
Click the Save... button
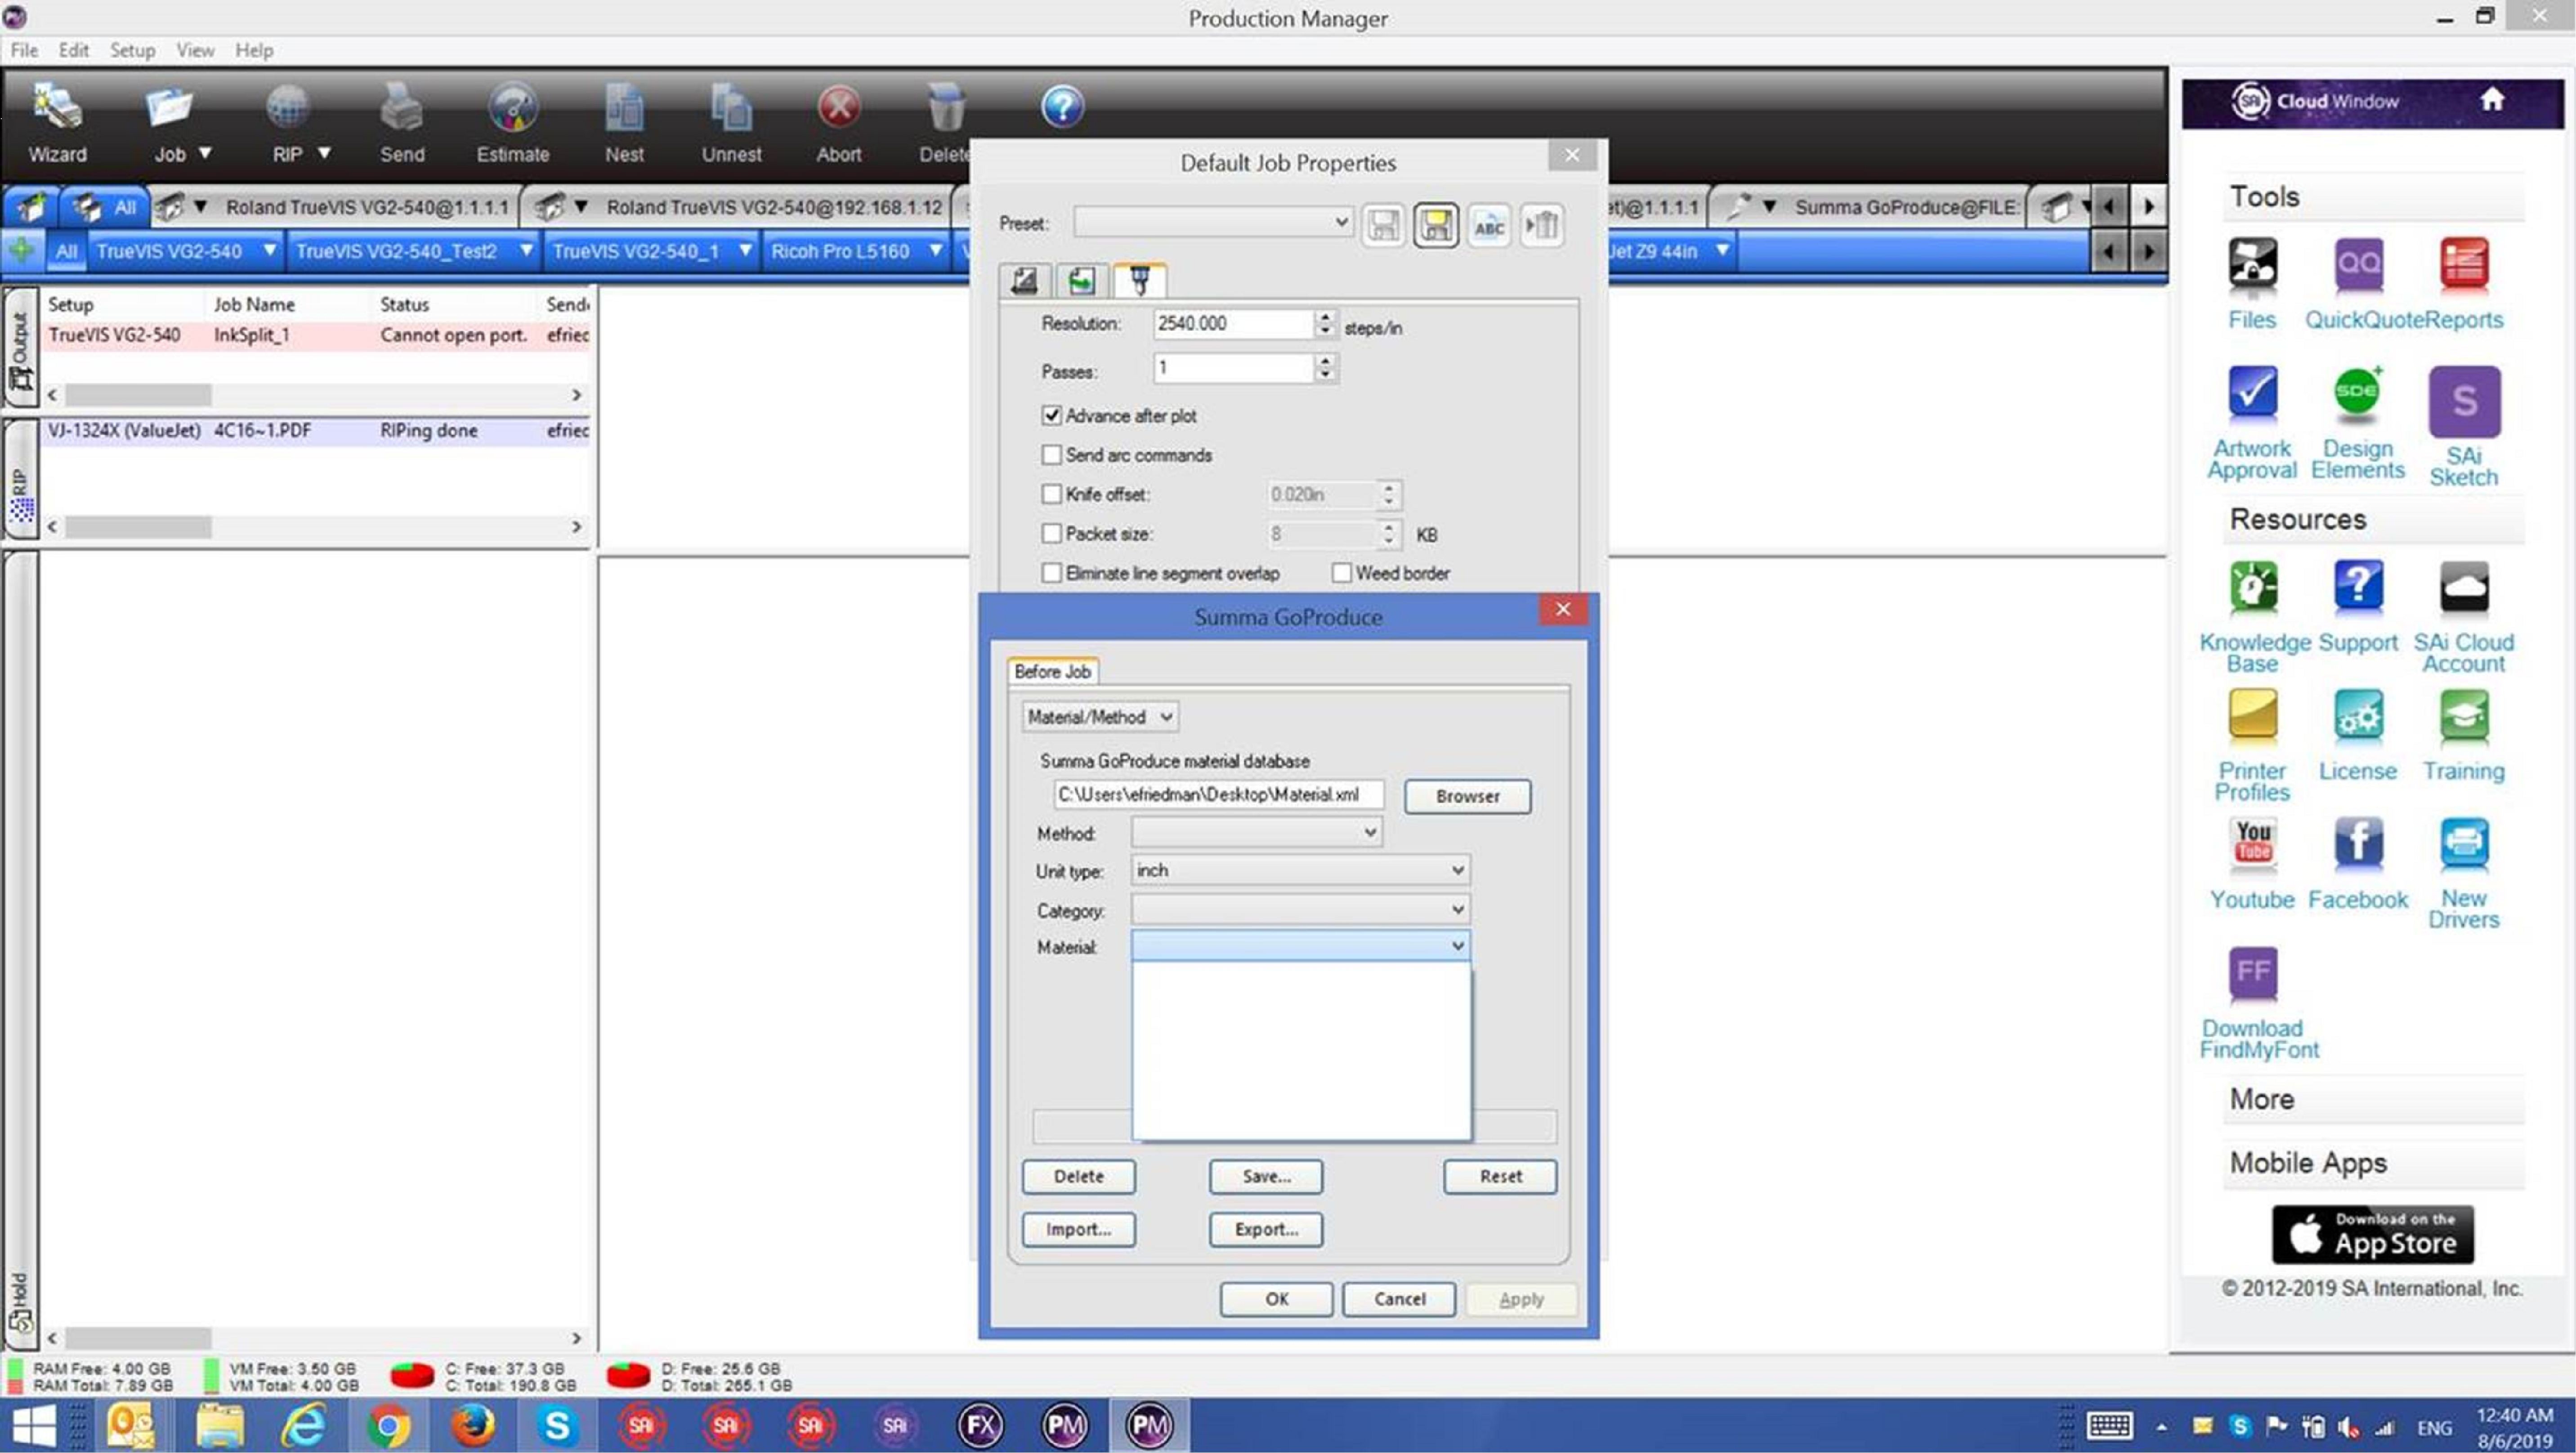(x=1266, y=1176)
